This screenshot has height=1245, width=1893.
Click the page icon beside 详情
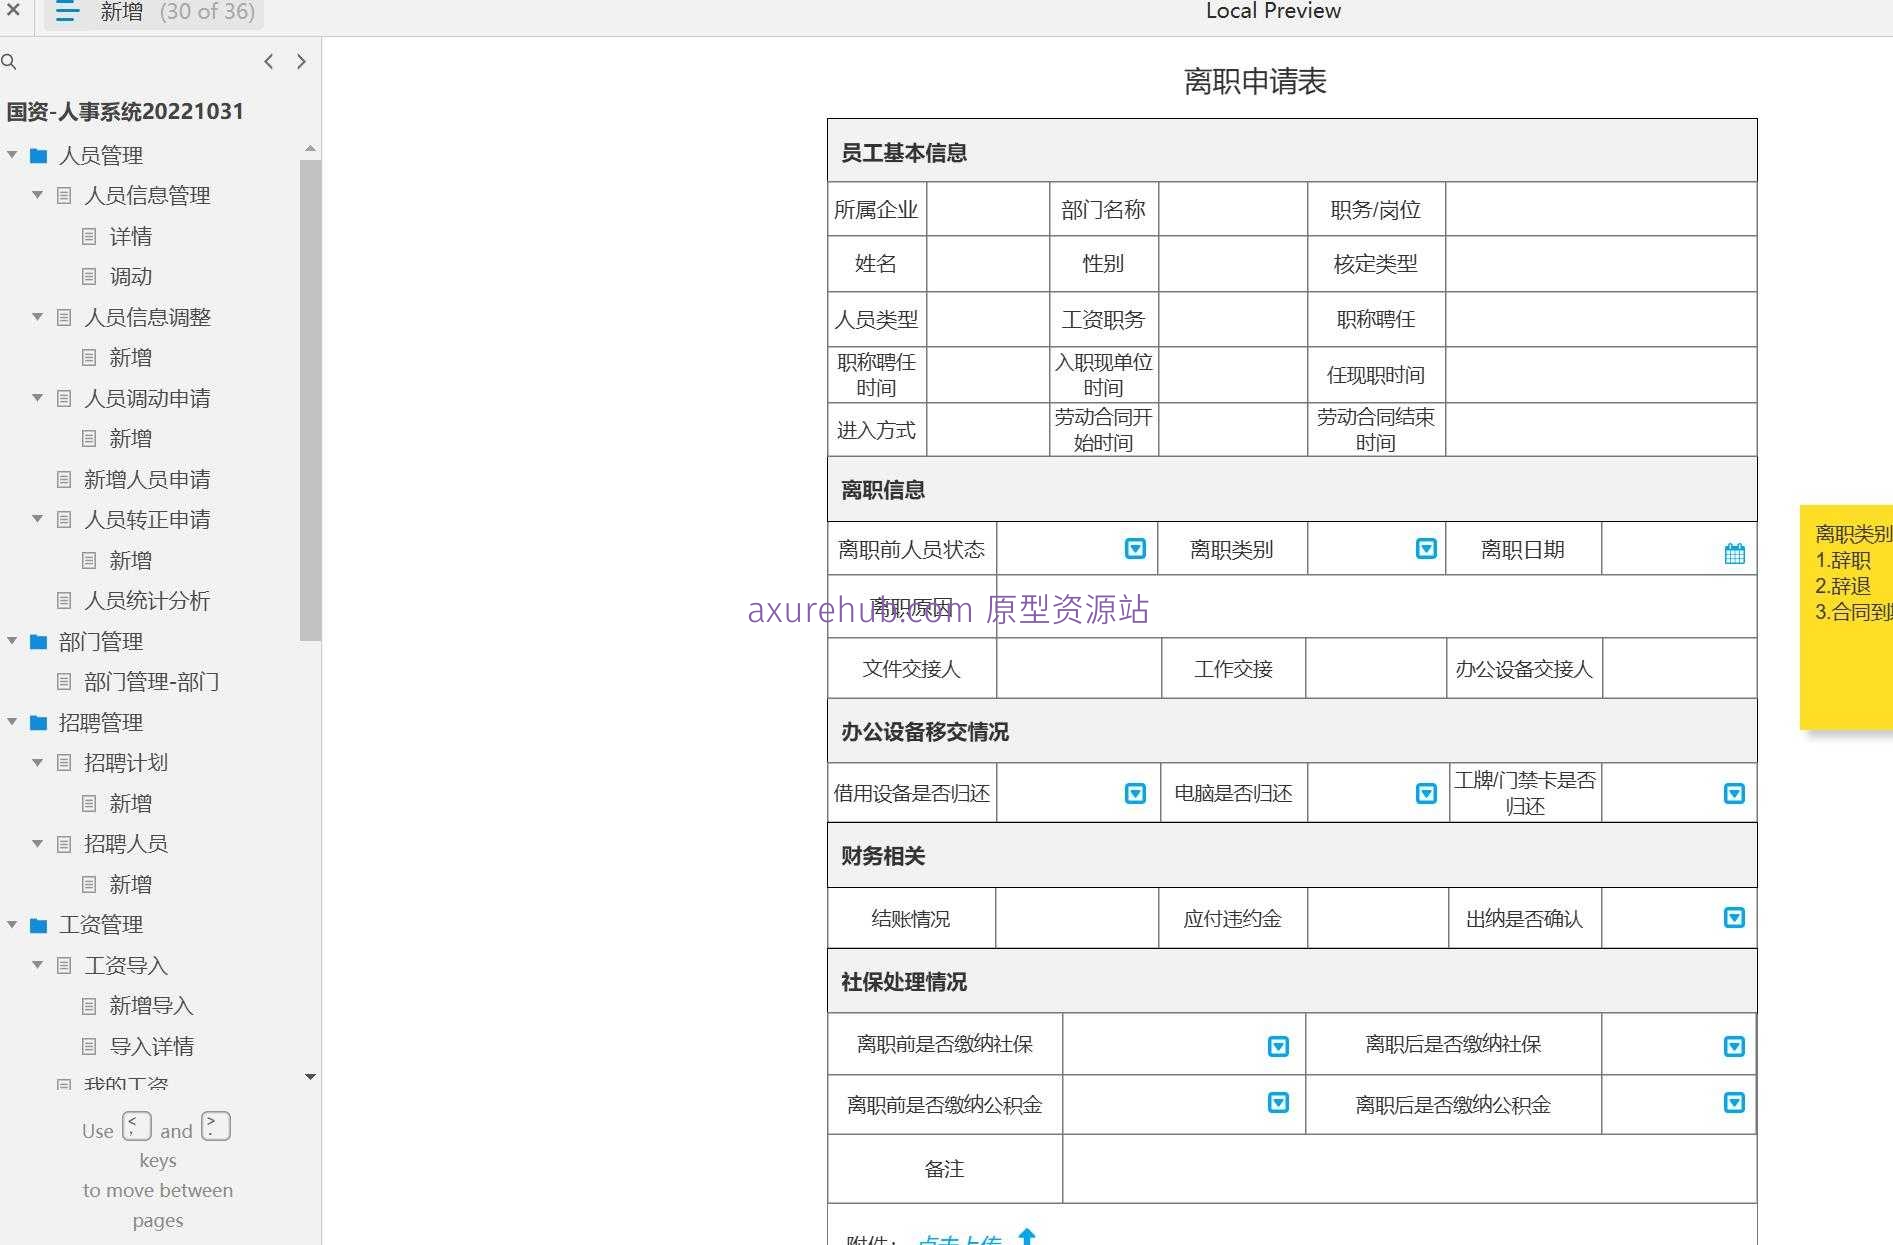tap(88, 236)
